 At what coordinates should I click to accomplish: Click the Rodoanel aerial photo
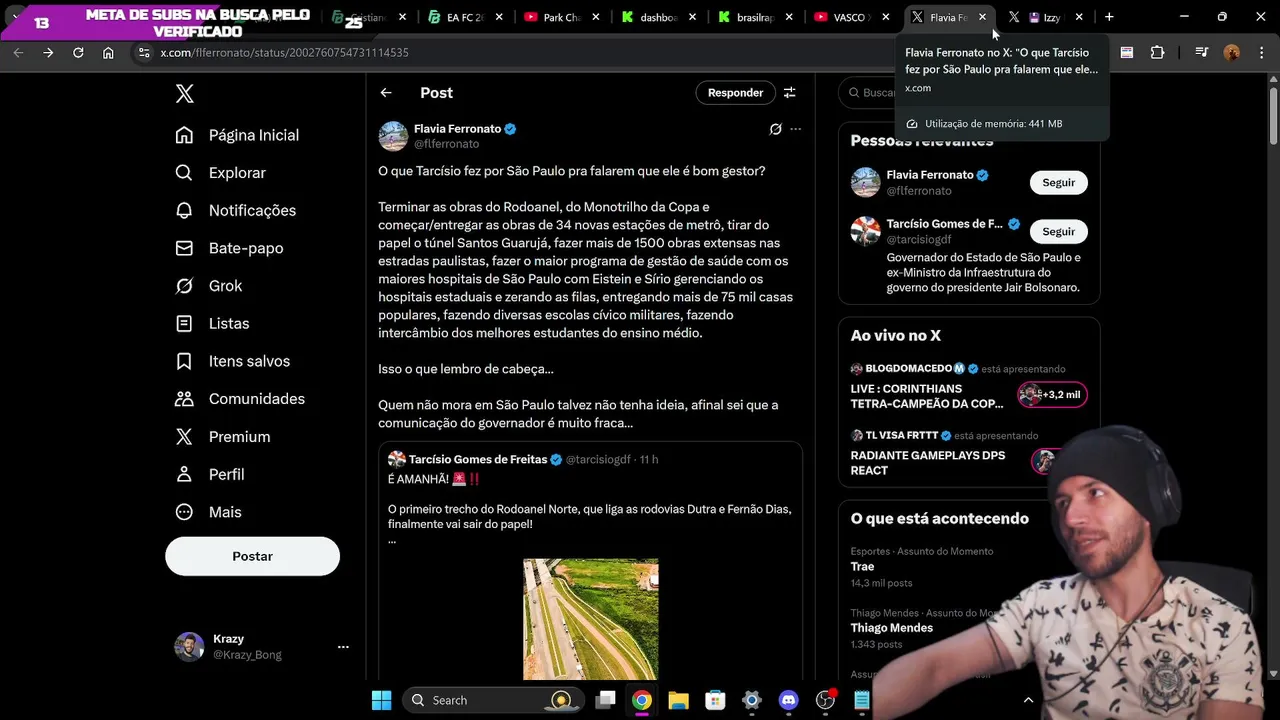tap(591, 619)
